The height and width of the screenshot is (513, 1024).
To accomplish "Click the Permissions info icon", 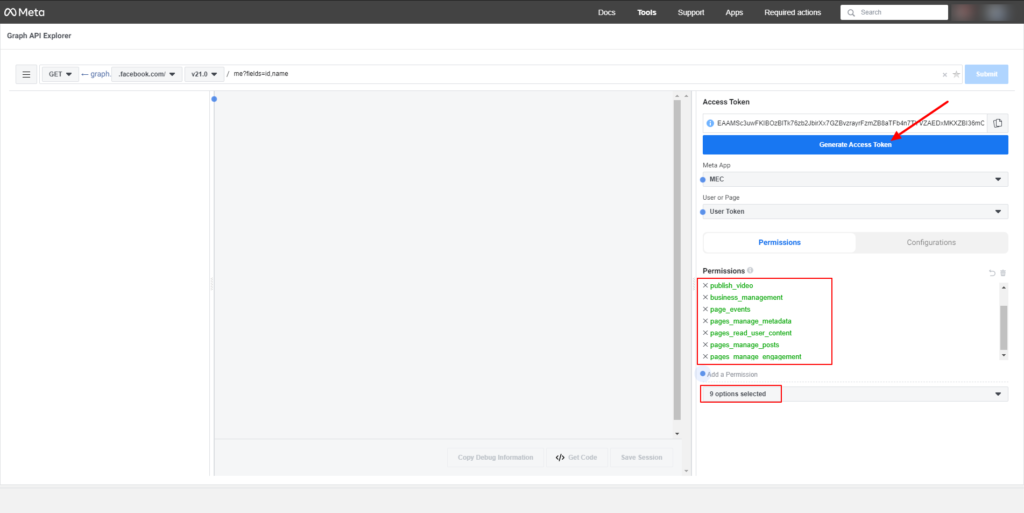I will [750, 271].
